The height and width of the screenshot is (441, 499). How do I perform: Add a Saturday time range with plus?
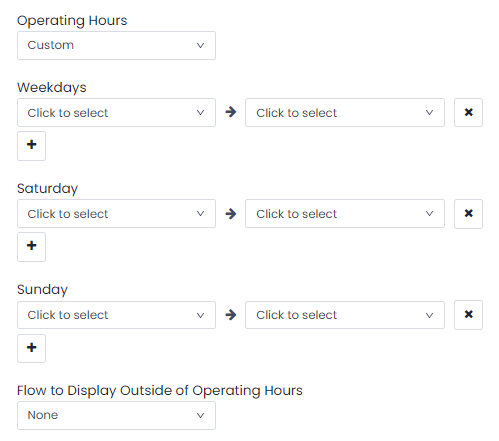tap(31, 247)
